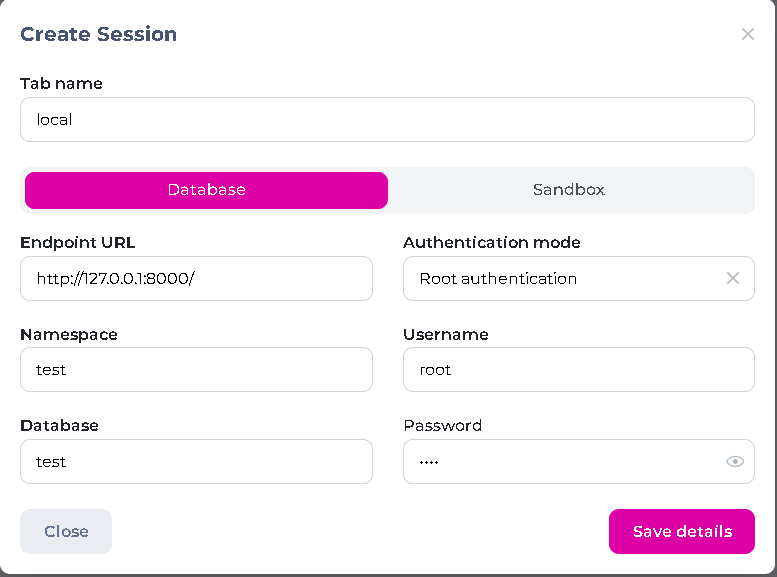Click the Authentication mode label
Image resolution: width=777 pixels, height=577 pixels.
[492, 242]
